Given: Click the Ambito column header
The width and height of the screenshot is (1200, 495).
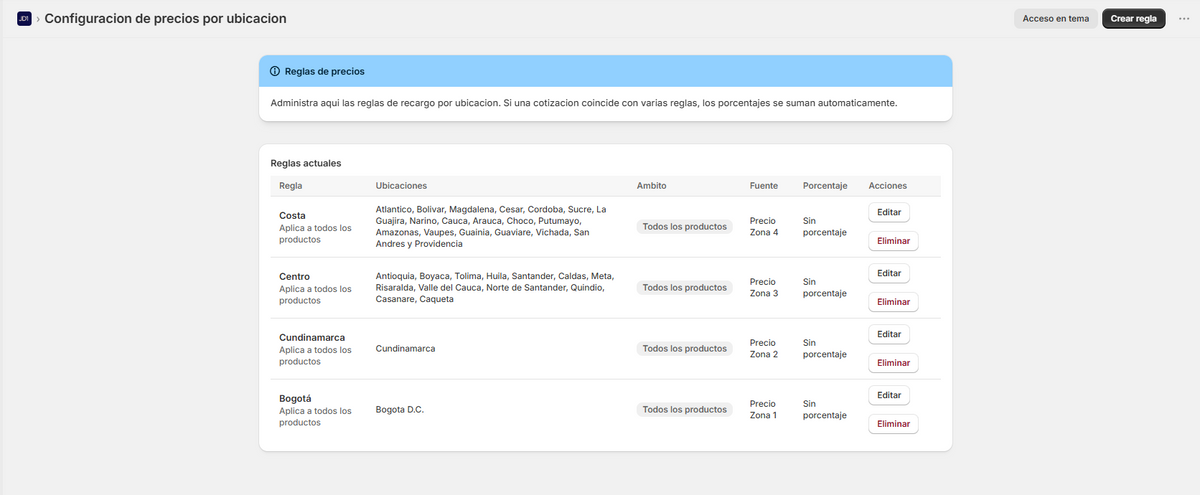Looking at the screenshot, I should click(651, 186).
